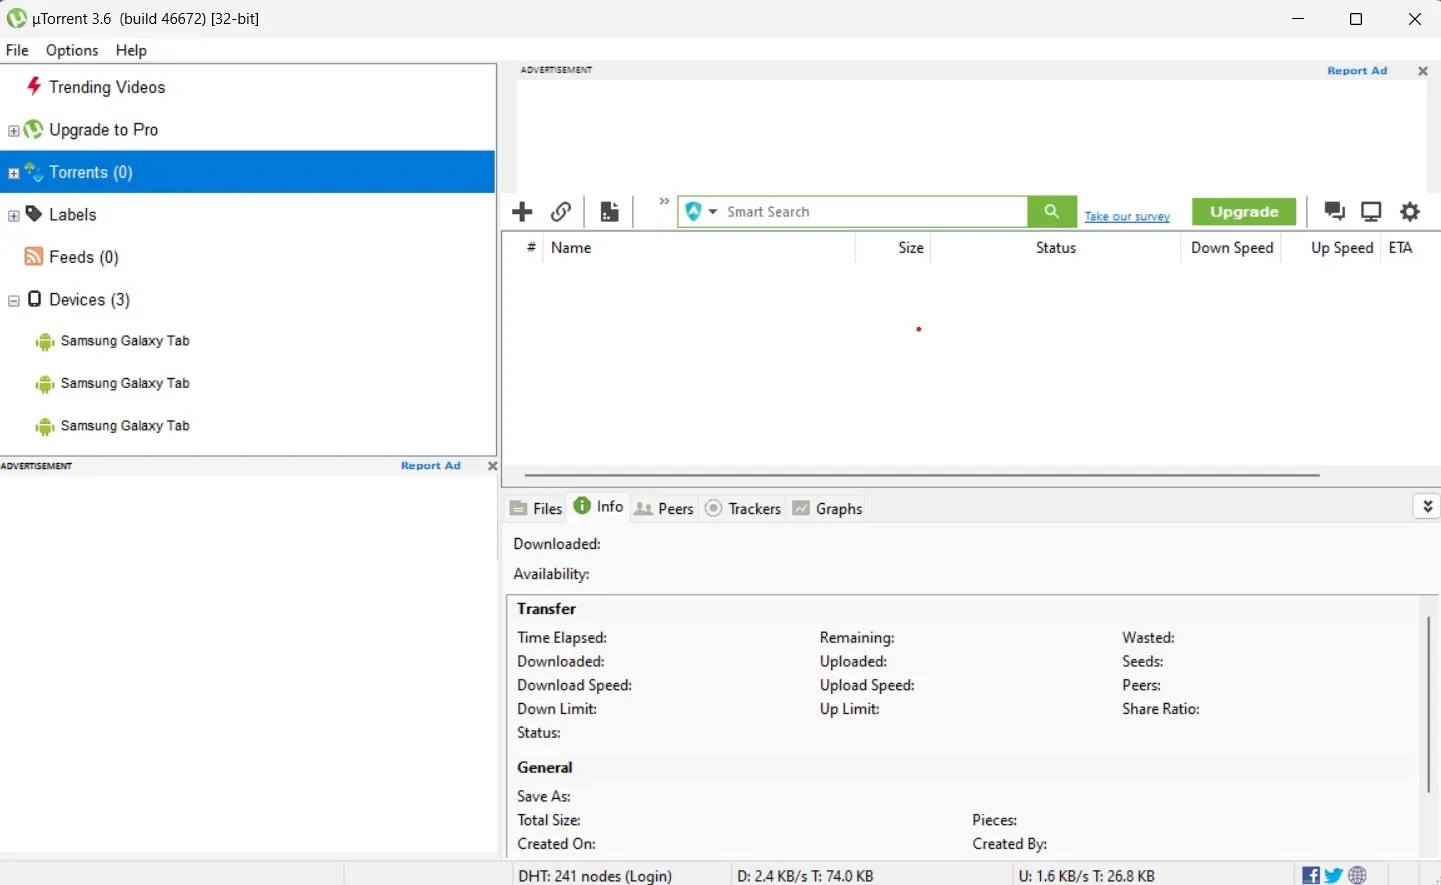Sort torrents by Status column header
The height and width of the screenshot is (885, 1441).
coord(1055,248)
